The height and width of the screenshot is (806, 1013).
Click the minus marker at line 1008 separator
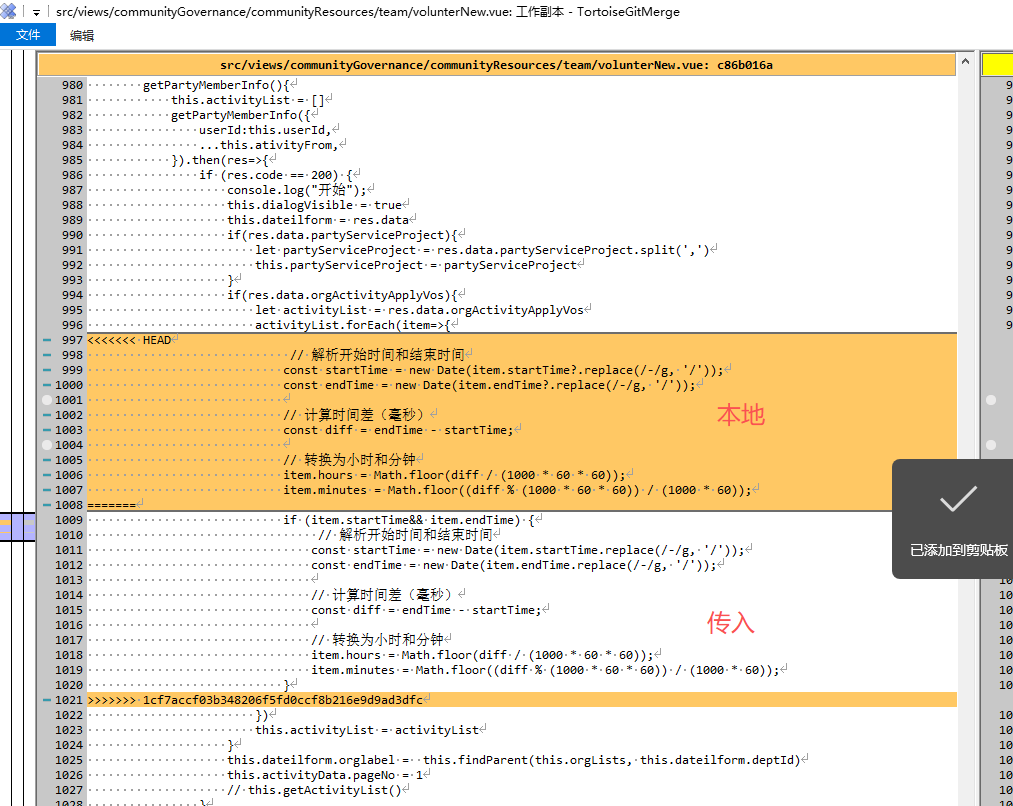pos(47,505)
